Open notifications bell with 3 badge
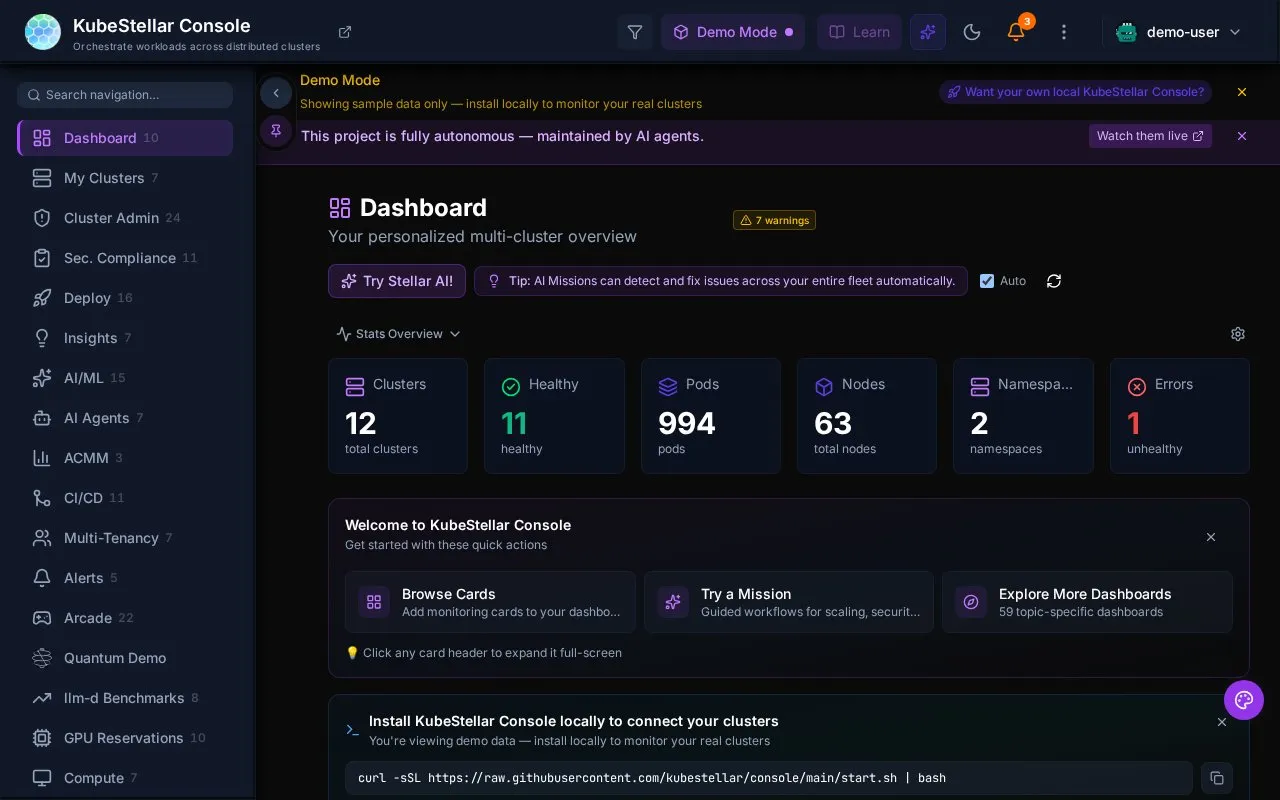This screenshot has height=800, width=1280. (1017, 31)
